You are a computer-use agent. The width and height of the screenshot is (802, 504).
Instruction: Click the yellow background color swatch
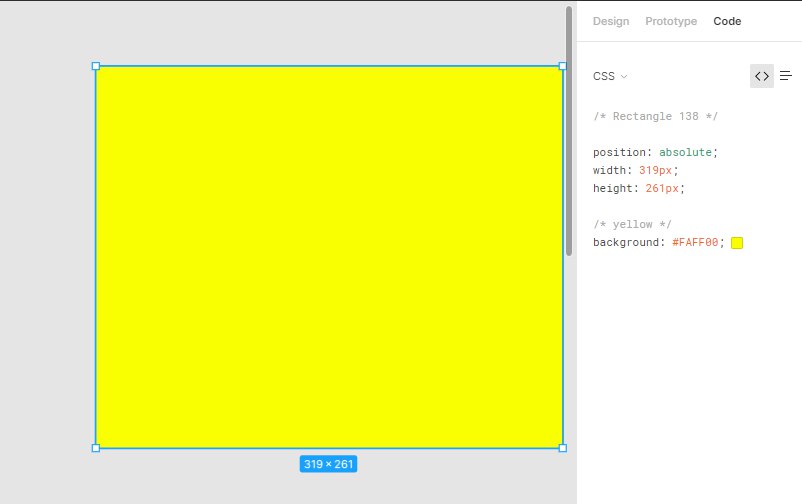(737, 243)
